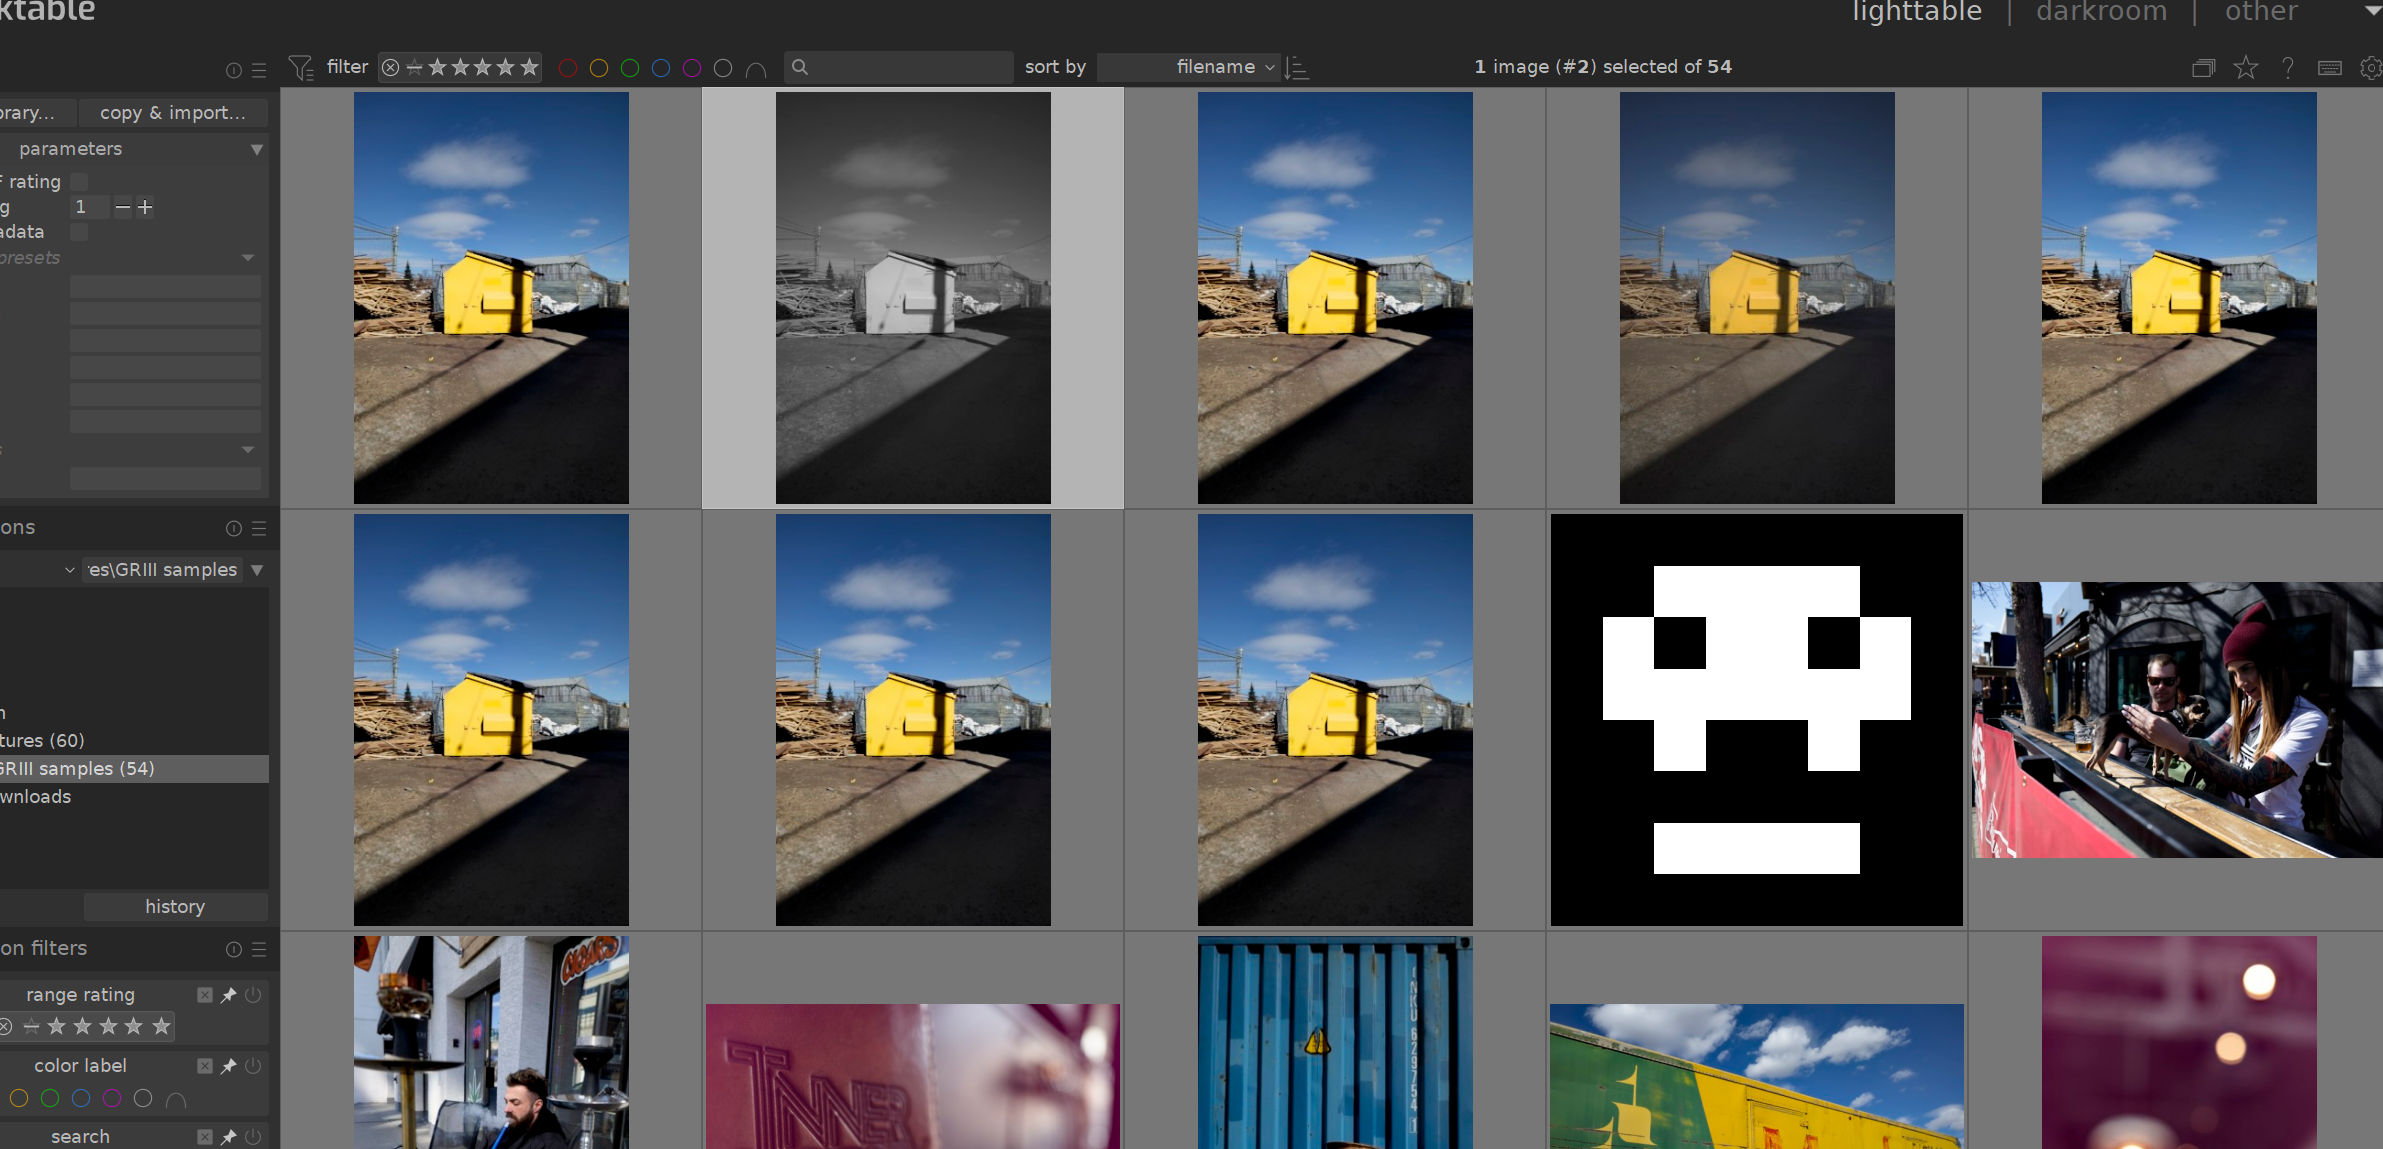Reverse sort order using the sort direction icon
Image resolution: width=2383 pixels, height=1149 pixels.
[1297, 67]
